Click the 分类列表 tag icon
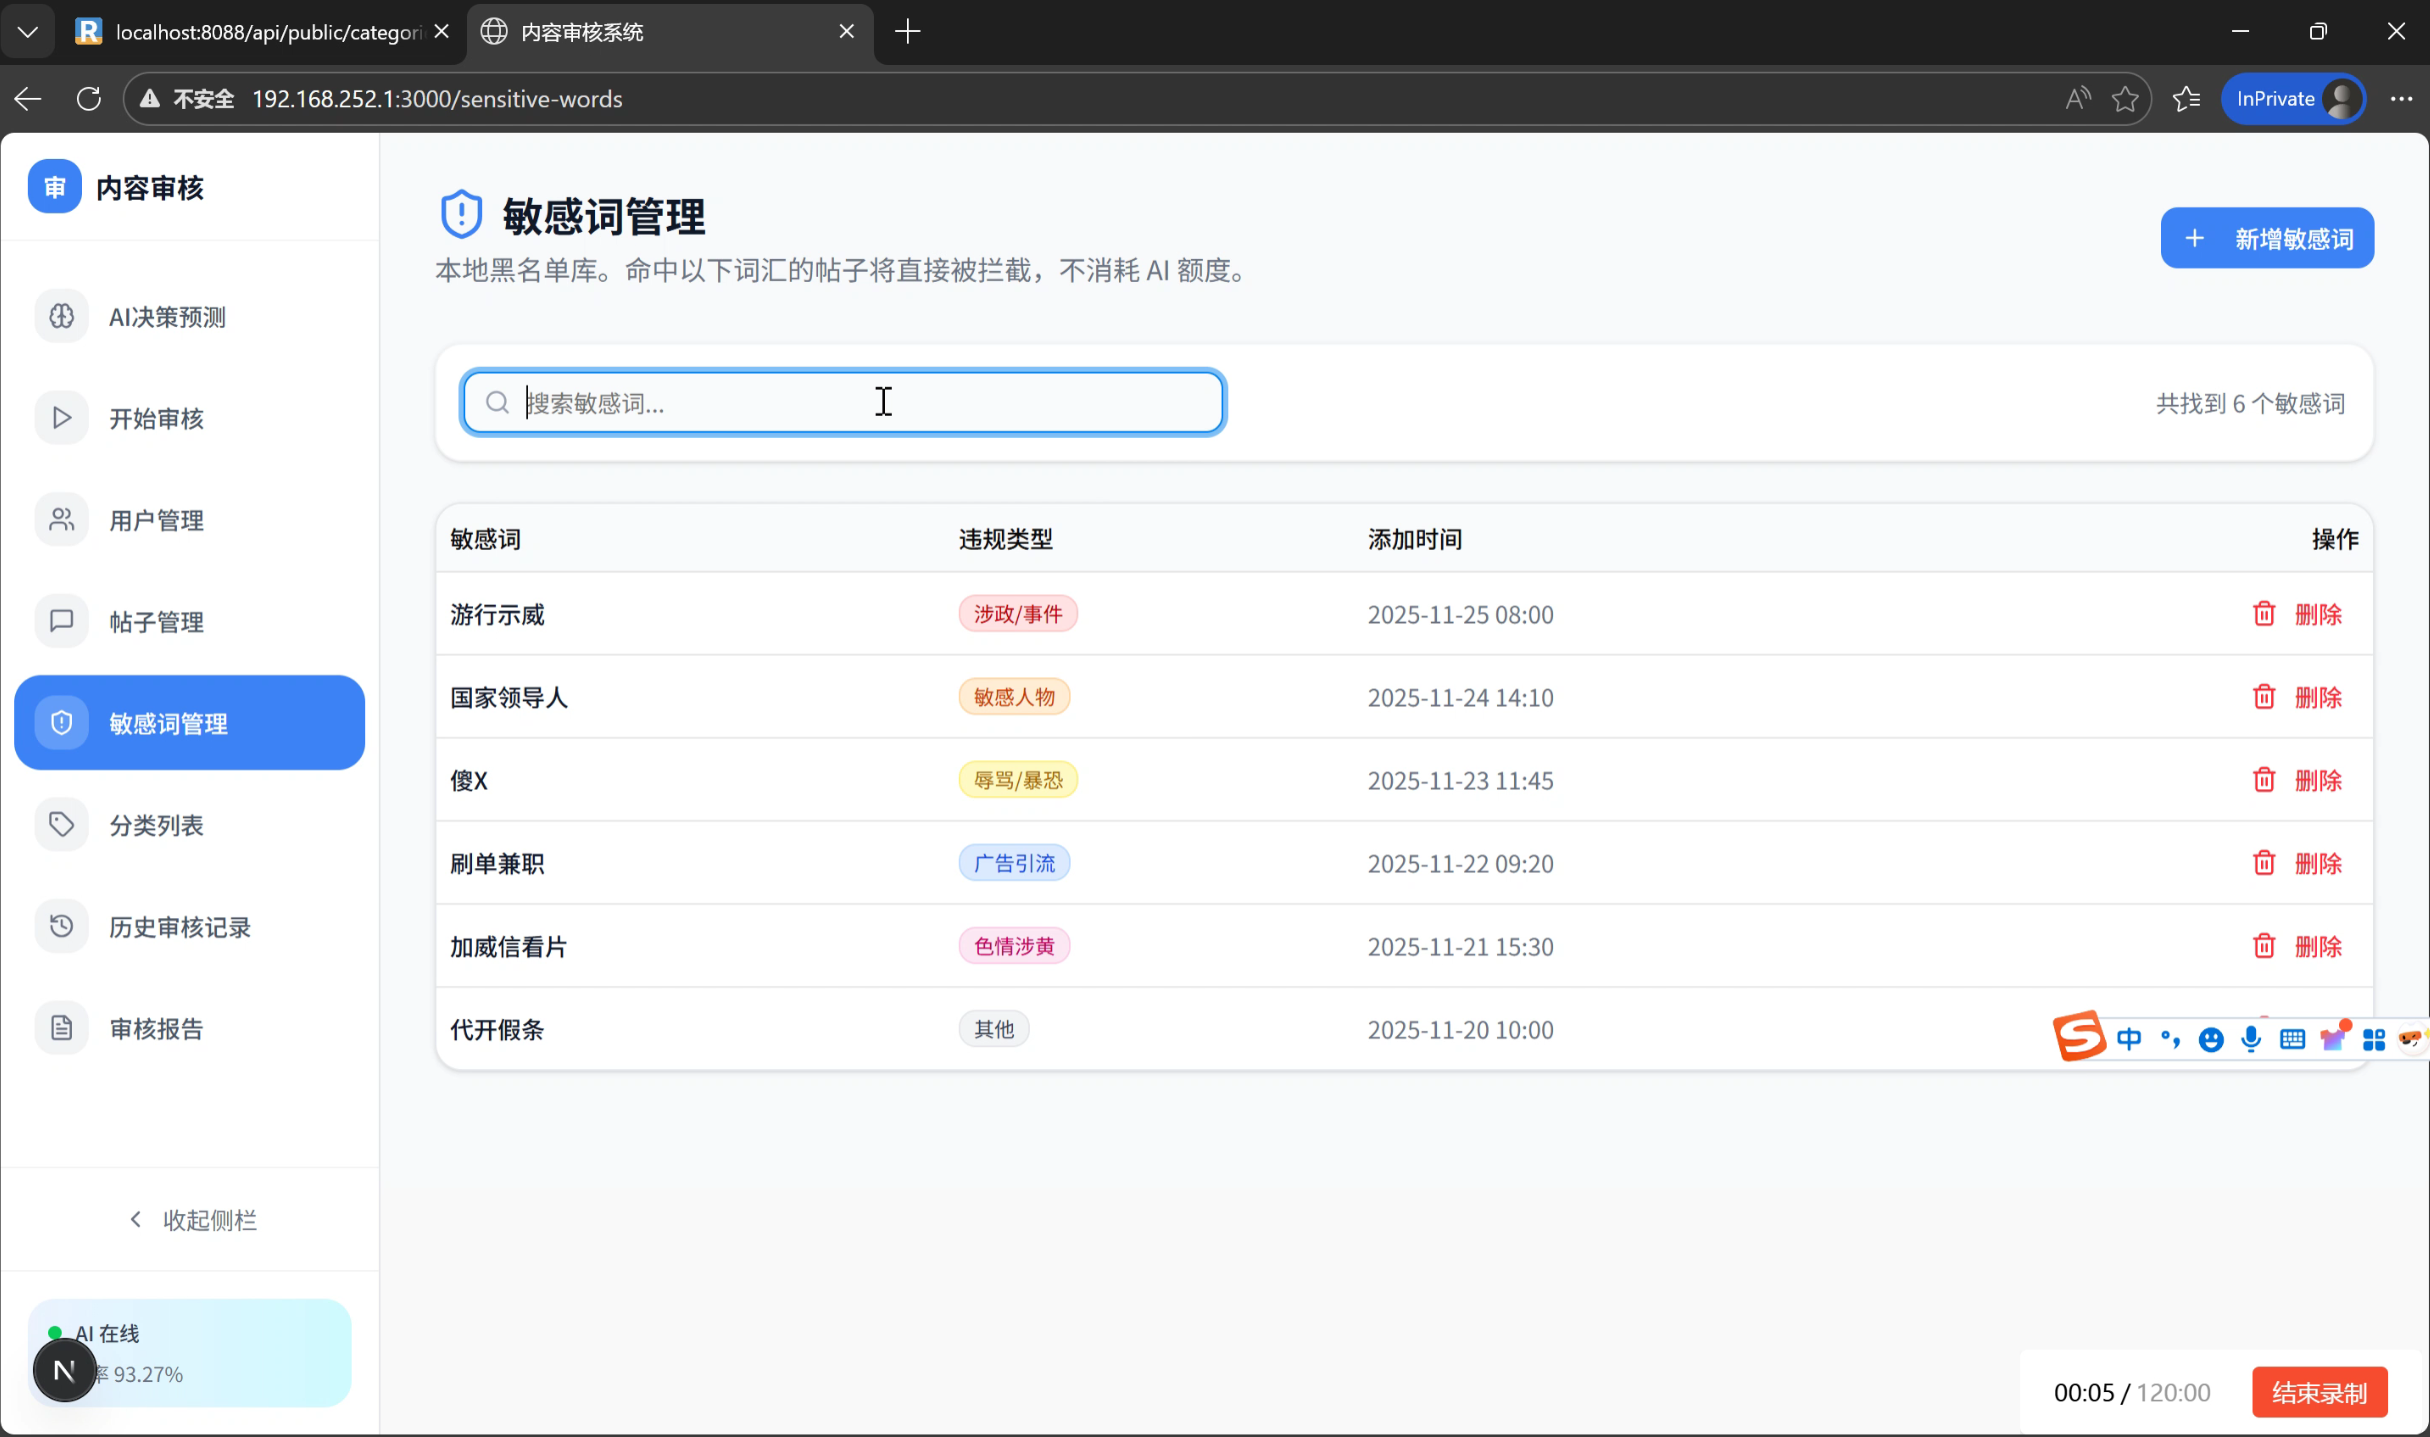Image resolution: width=2430 pixels, height=1437 pixels. pos(62,825)
